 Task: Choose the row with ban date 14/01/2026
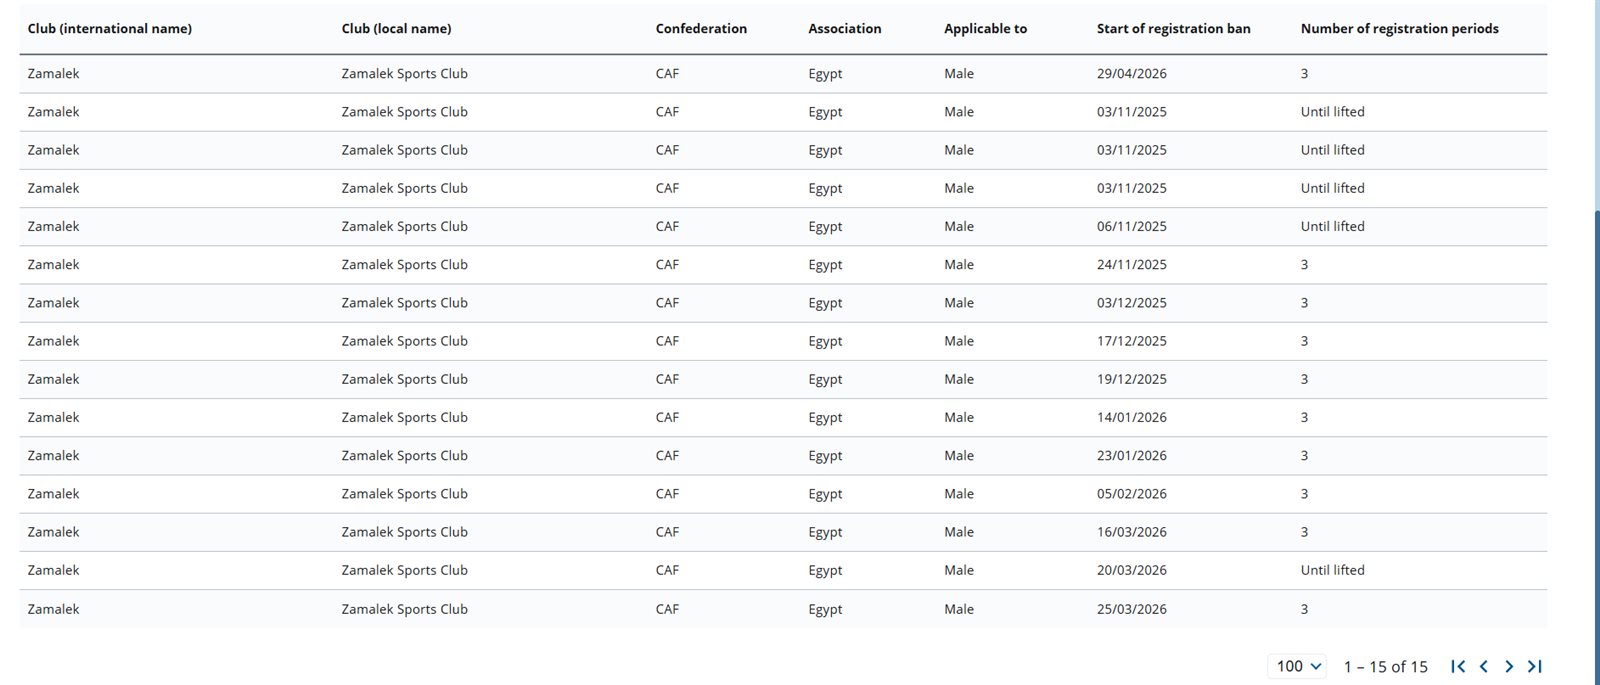coord(1131,418)
